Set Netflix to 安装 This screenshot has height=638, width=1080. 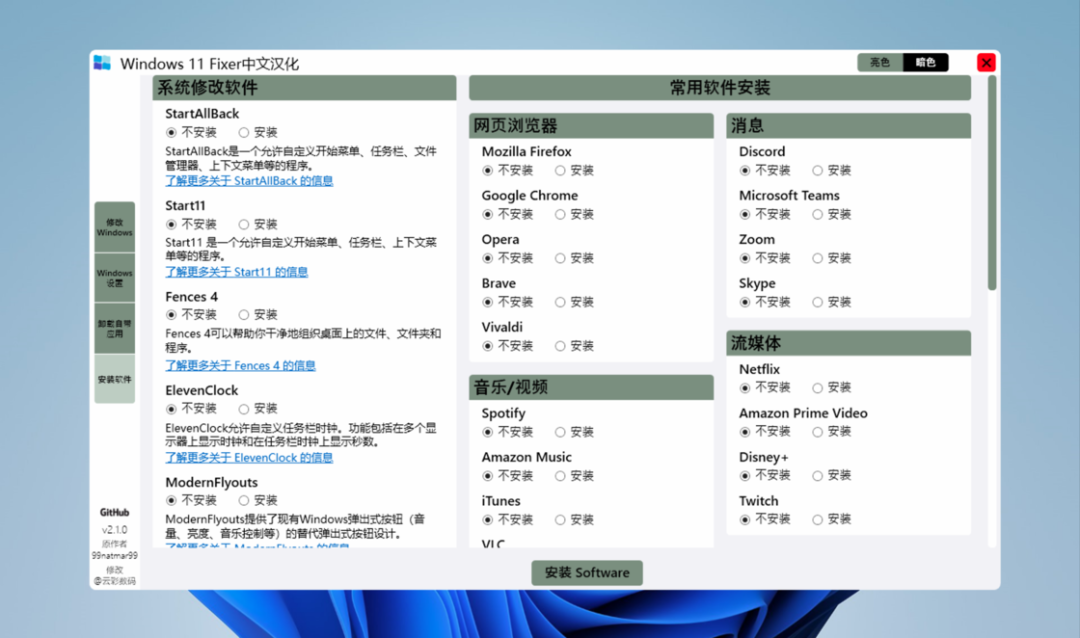818,388
